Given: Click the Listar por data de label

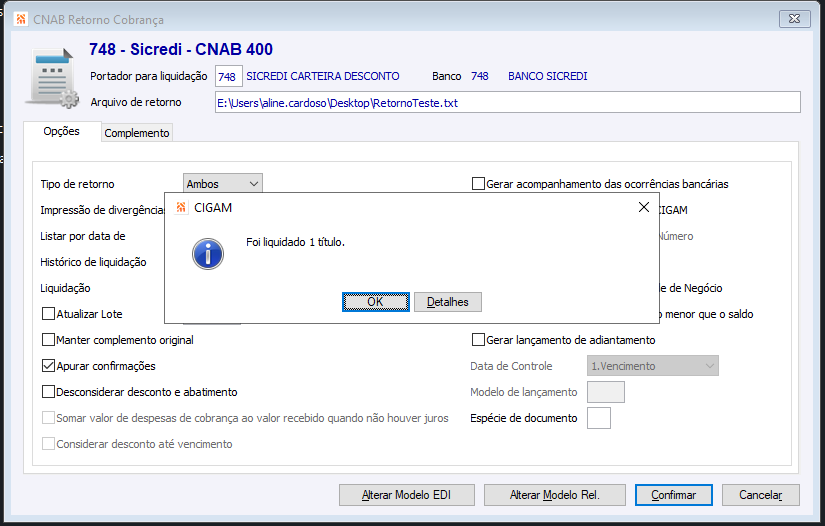Looking at the screenshot, I should (x=83, y=236).
